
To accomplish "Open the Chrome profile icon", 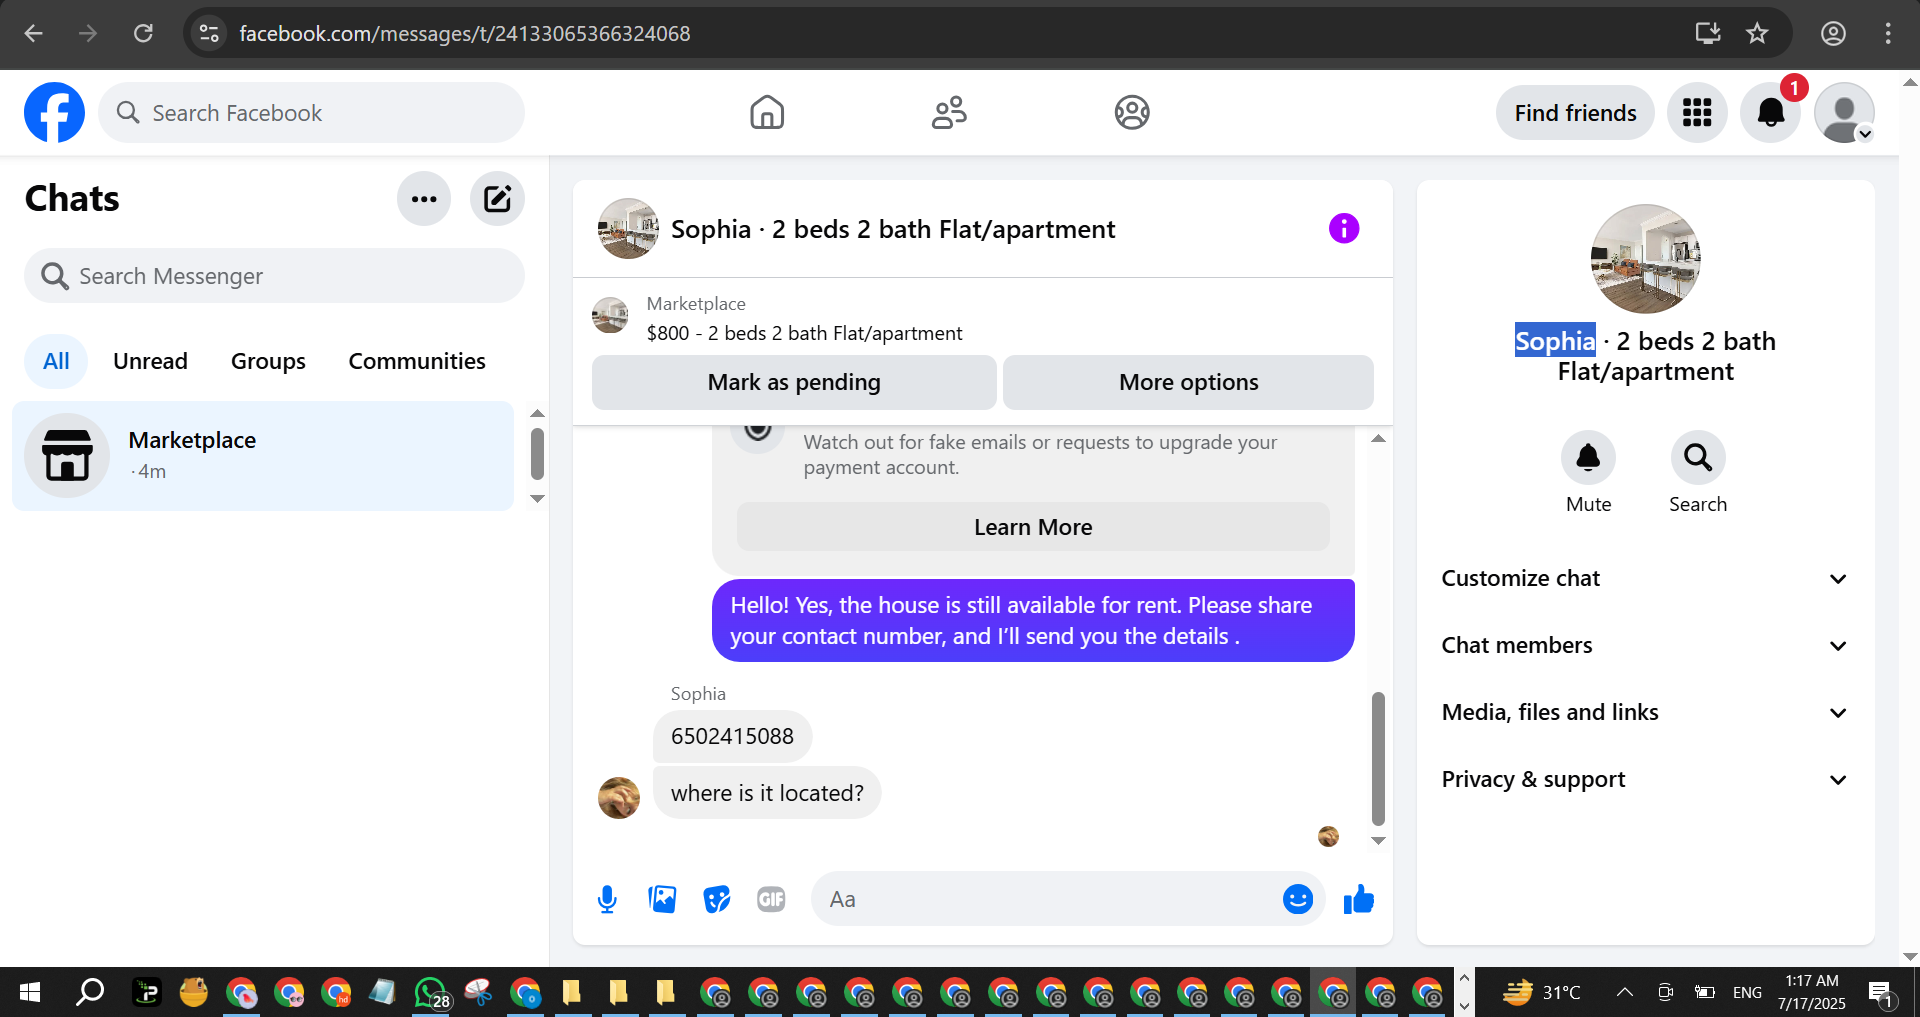I will point(1833,33).
